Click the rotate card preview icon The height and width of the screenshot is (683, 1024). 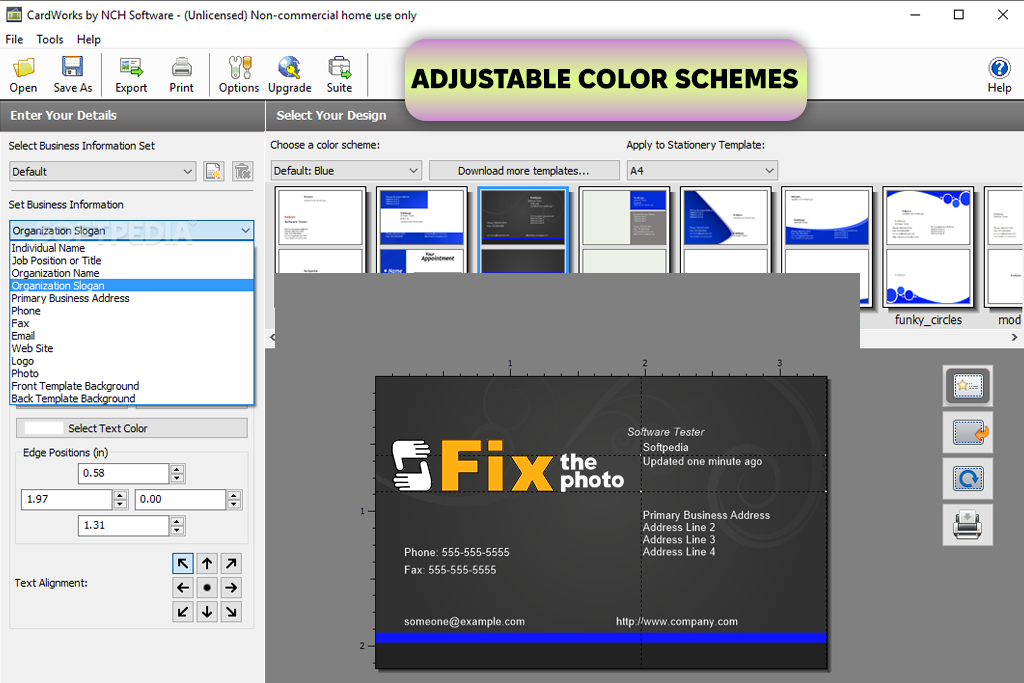coord(968,479)
